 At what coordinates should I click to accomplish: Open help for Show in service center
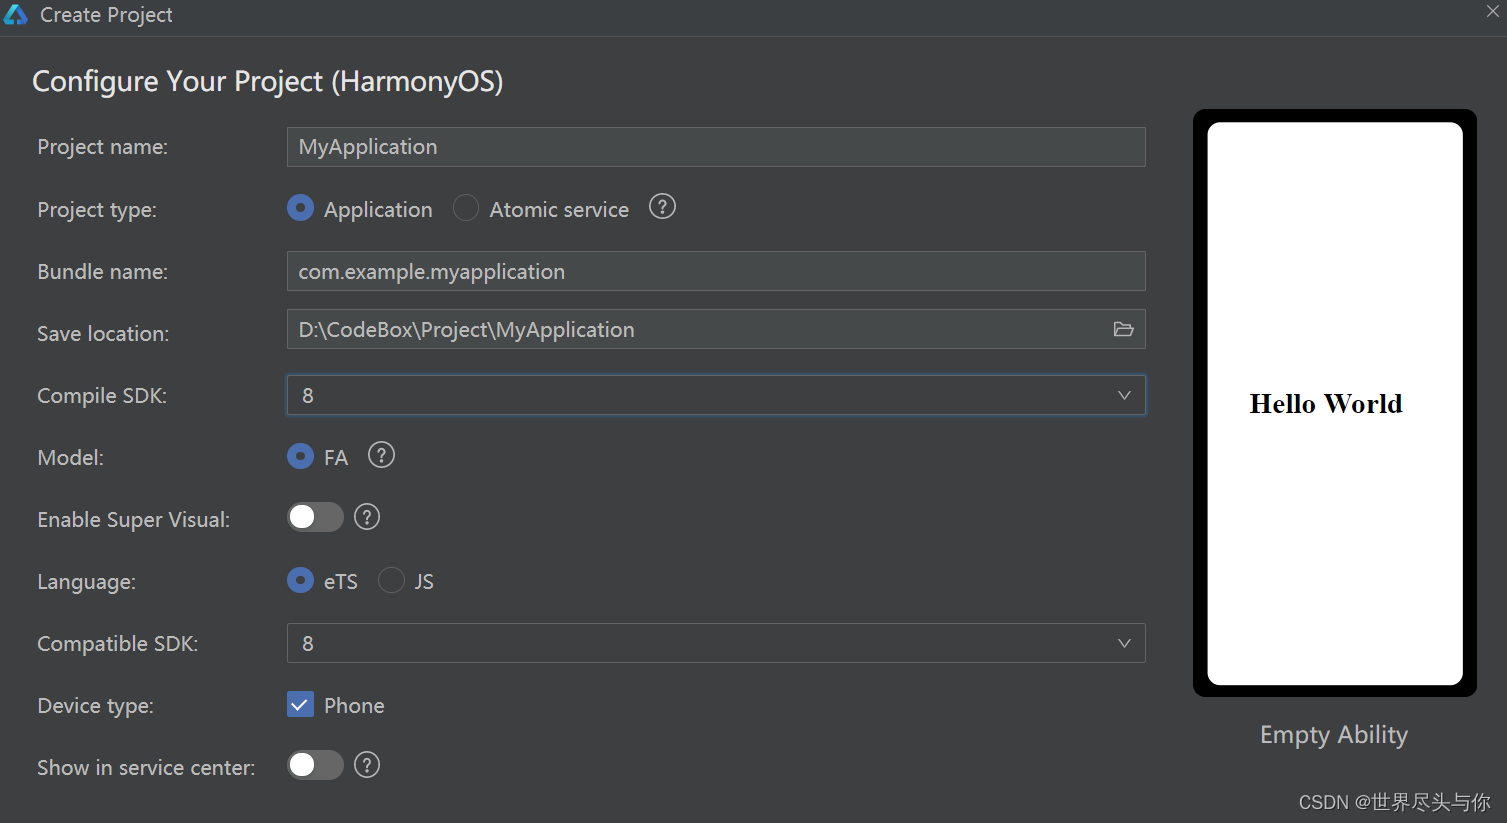click(x=367, y=765)
